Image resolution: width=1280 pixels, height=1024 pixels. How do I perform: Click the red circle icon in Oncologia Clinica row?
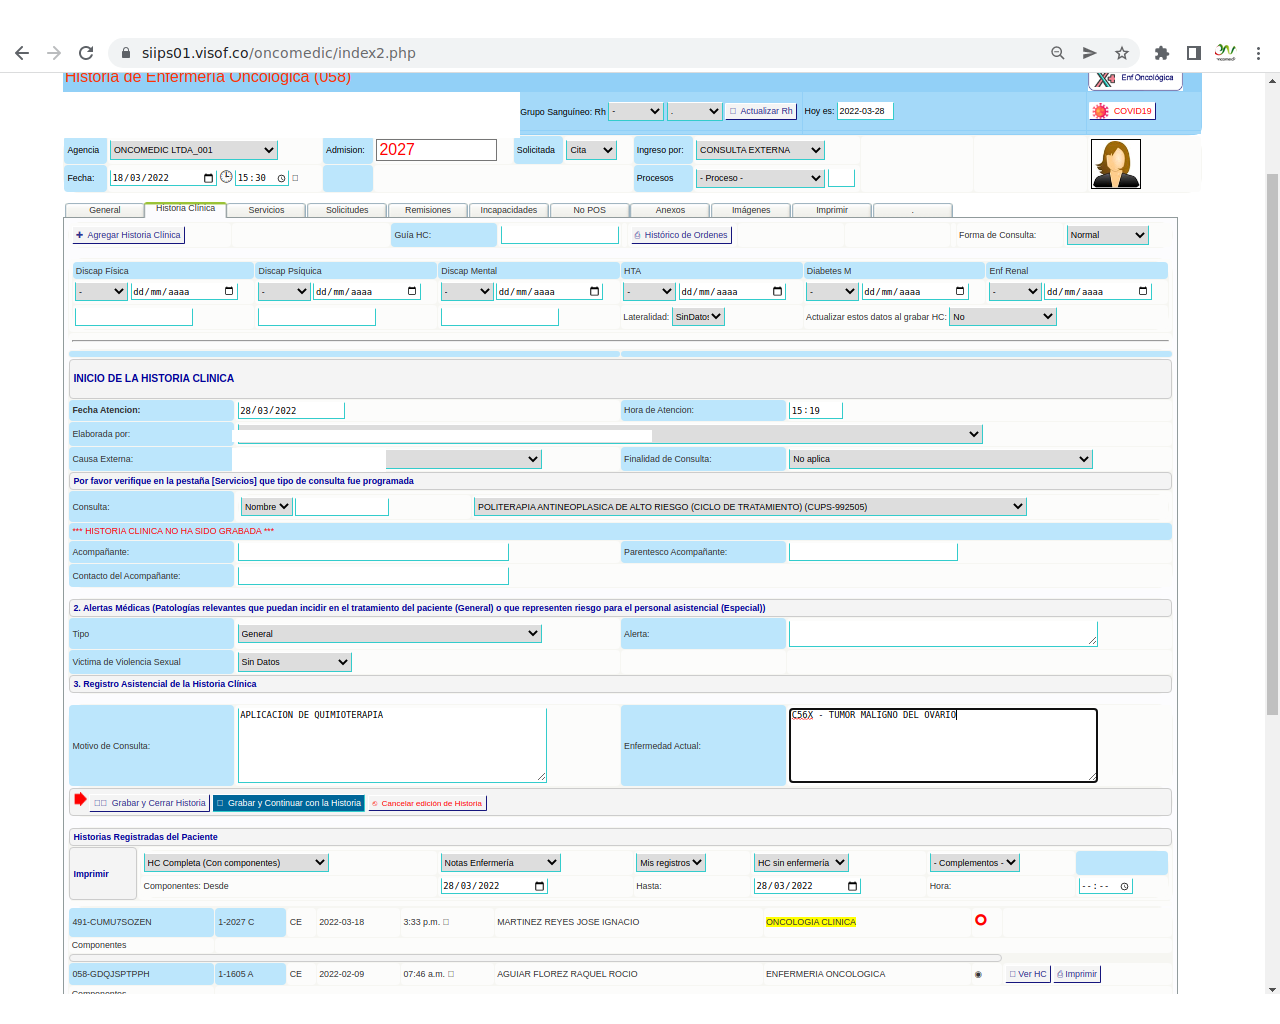coord(980,920)
